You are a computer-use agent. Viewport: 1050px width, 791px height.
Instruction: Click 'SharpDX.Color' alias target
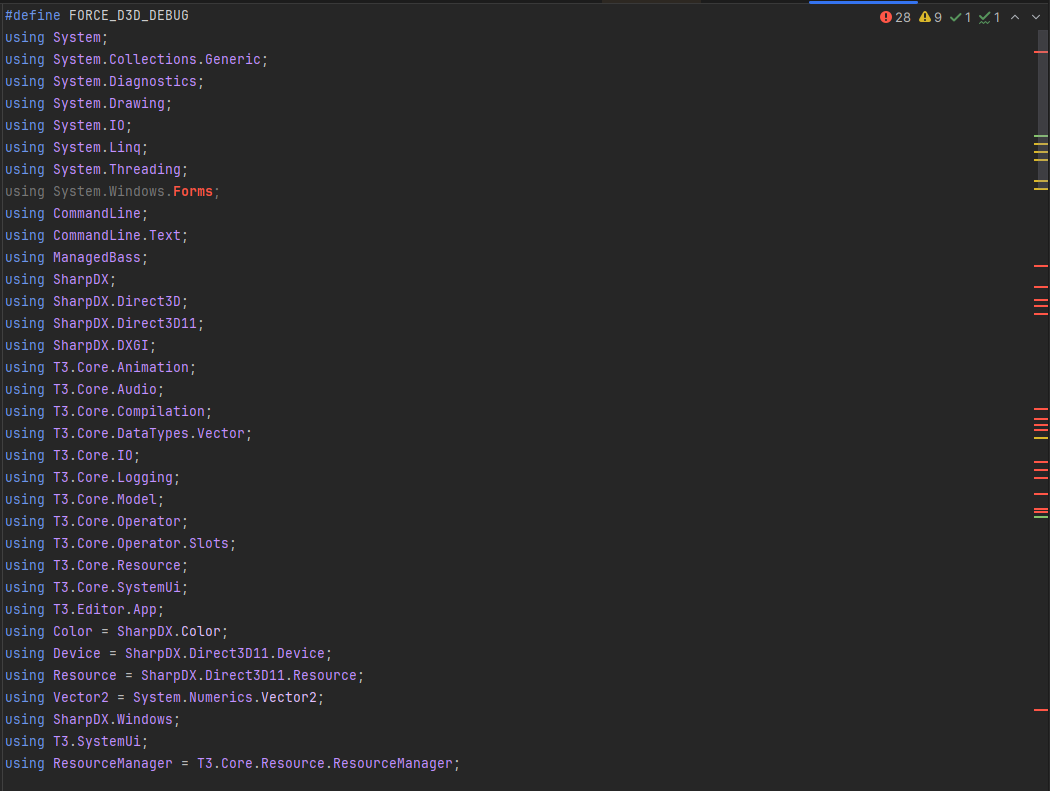(169, 632)
